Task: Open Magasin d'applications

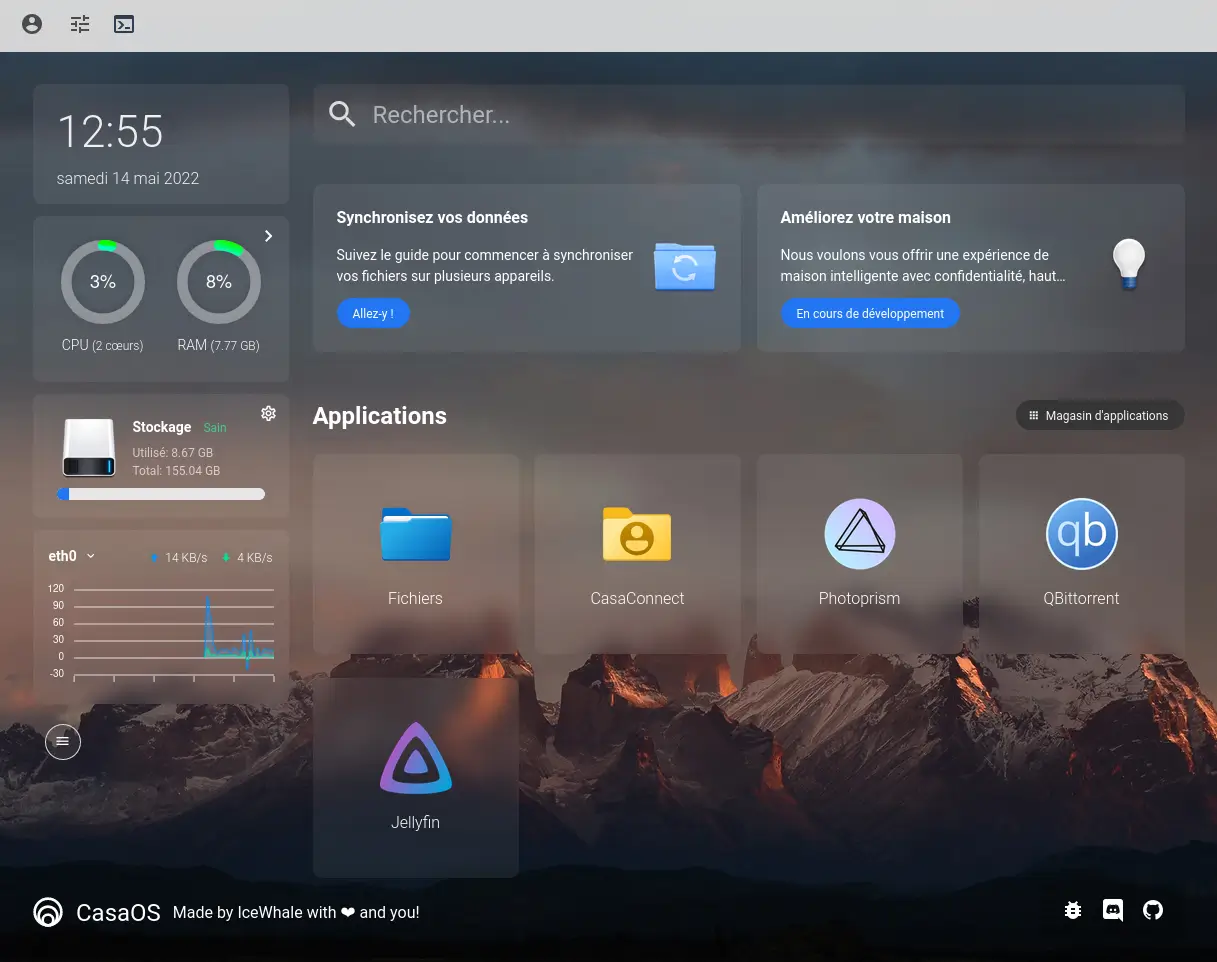Action: [x=1099, y=416]
